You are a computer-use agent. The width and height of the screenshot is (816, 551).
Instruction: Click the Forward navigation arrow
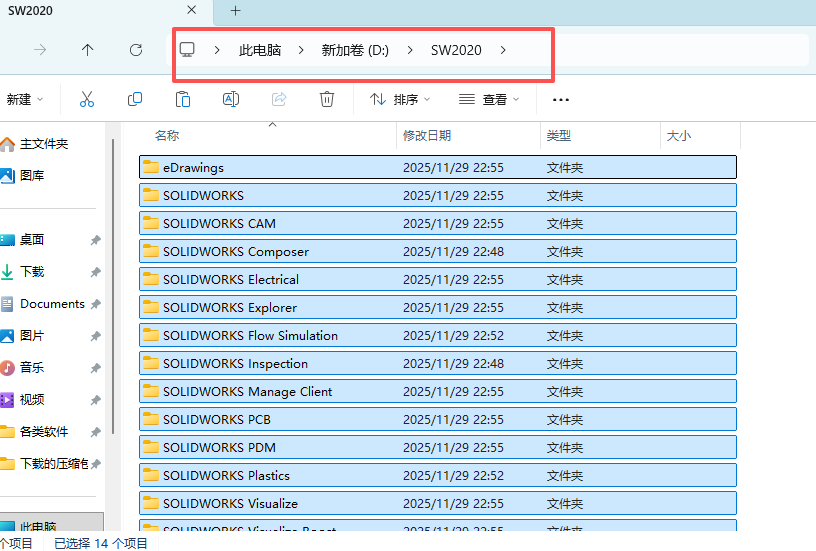(40, 50)
